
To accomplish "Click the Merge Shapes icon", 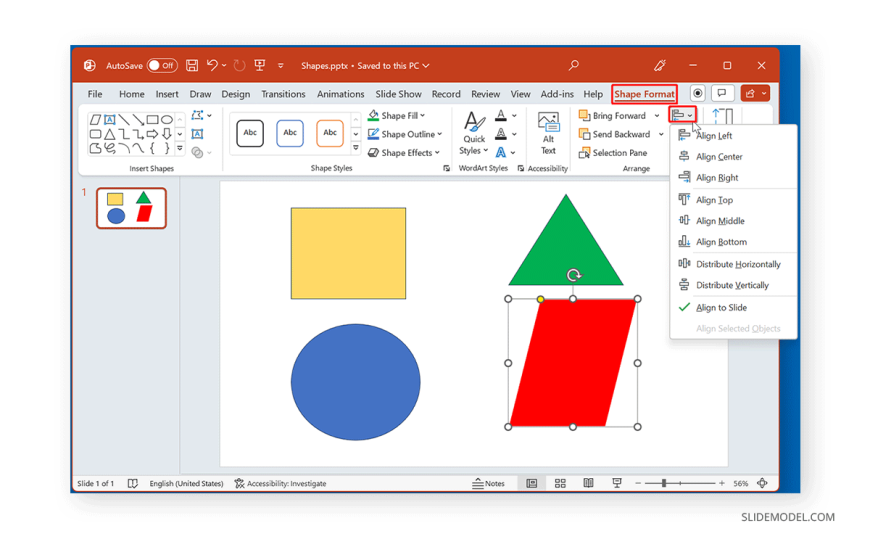I will tap(197, 152).
